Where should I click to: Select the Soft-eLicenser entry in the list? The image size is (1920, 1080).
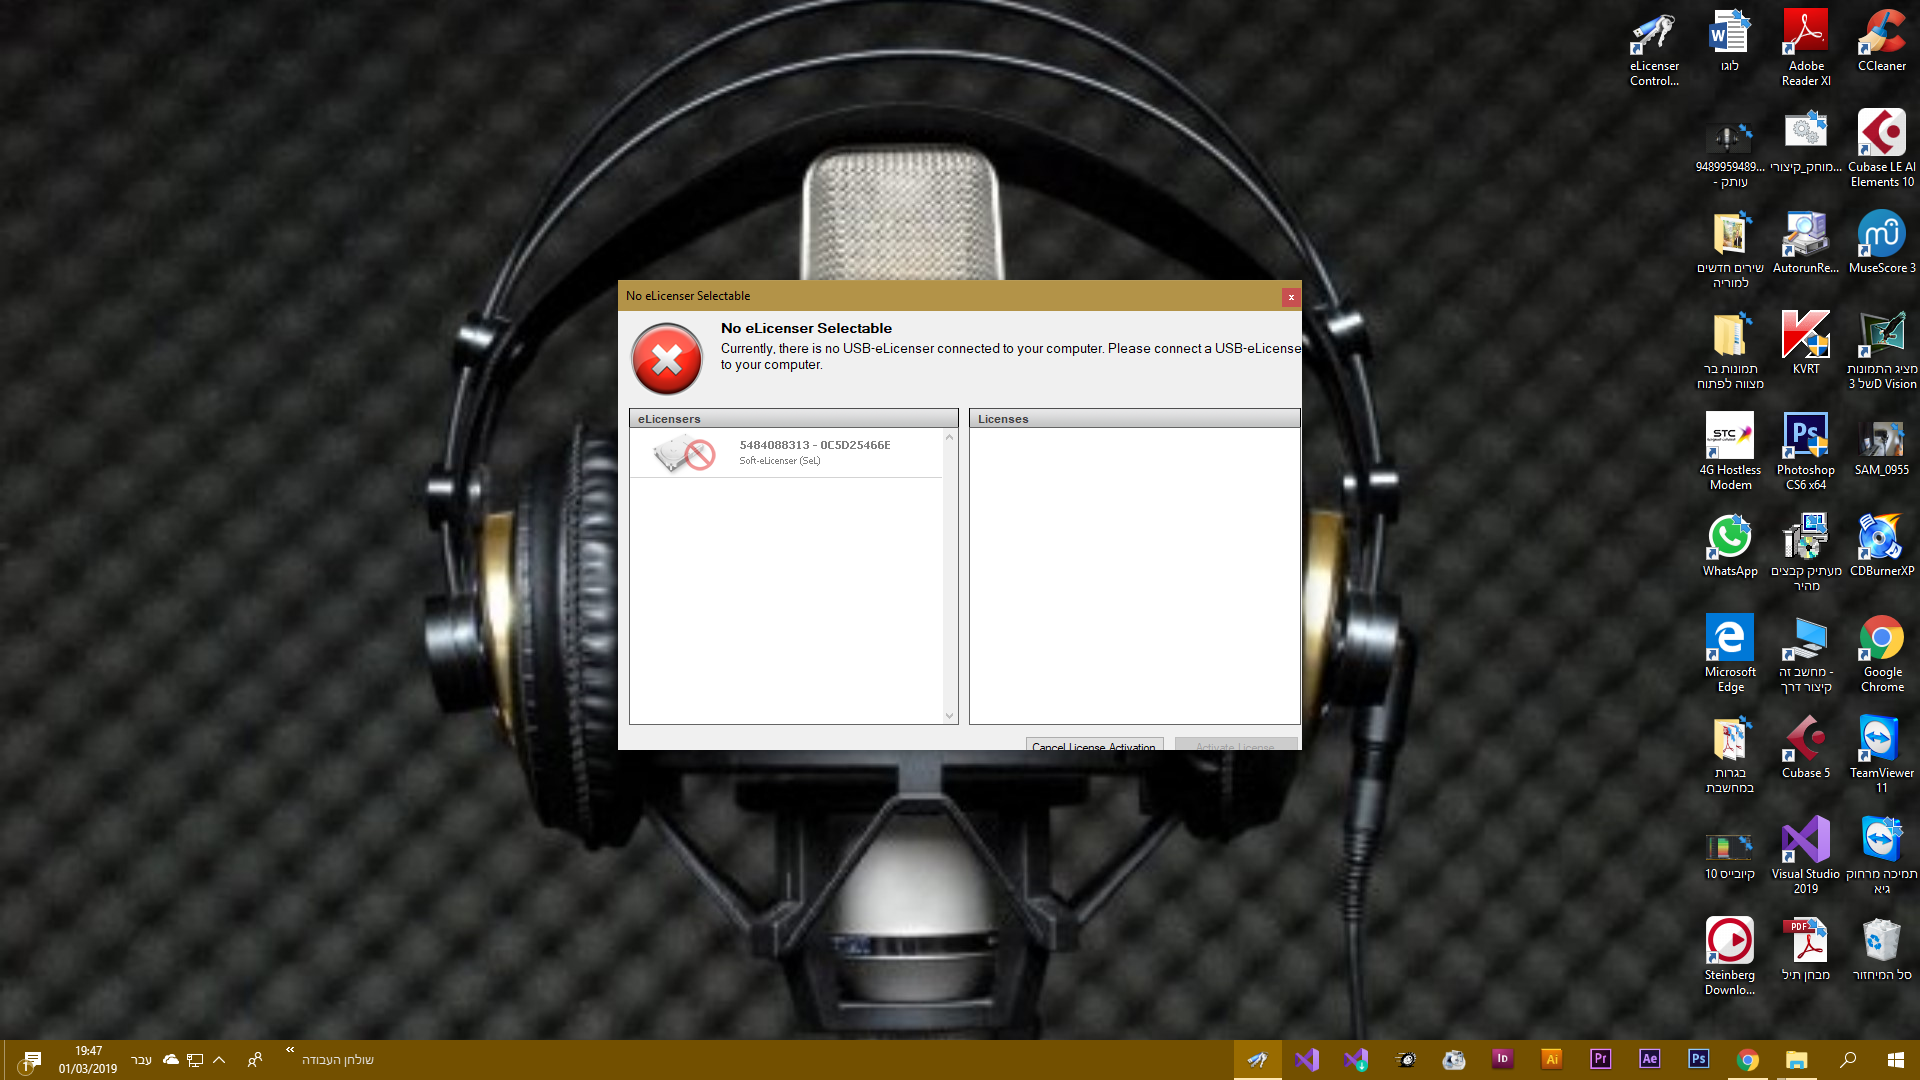pos(786,453)
